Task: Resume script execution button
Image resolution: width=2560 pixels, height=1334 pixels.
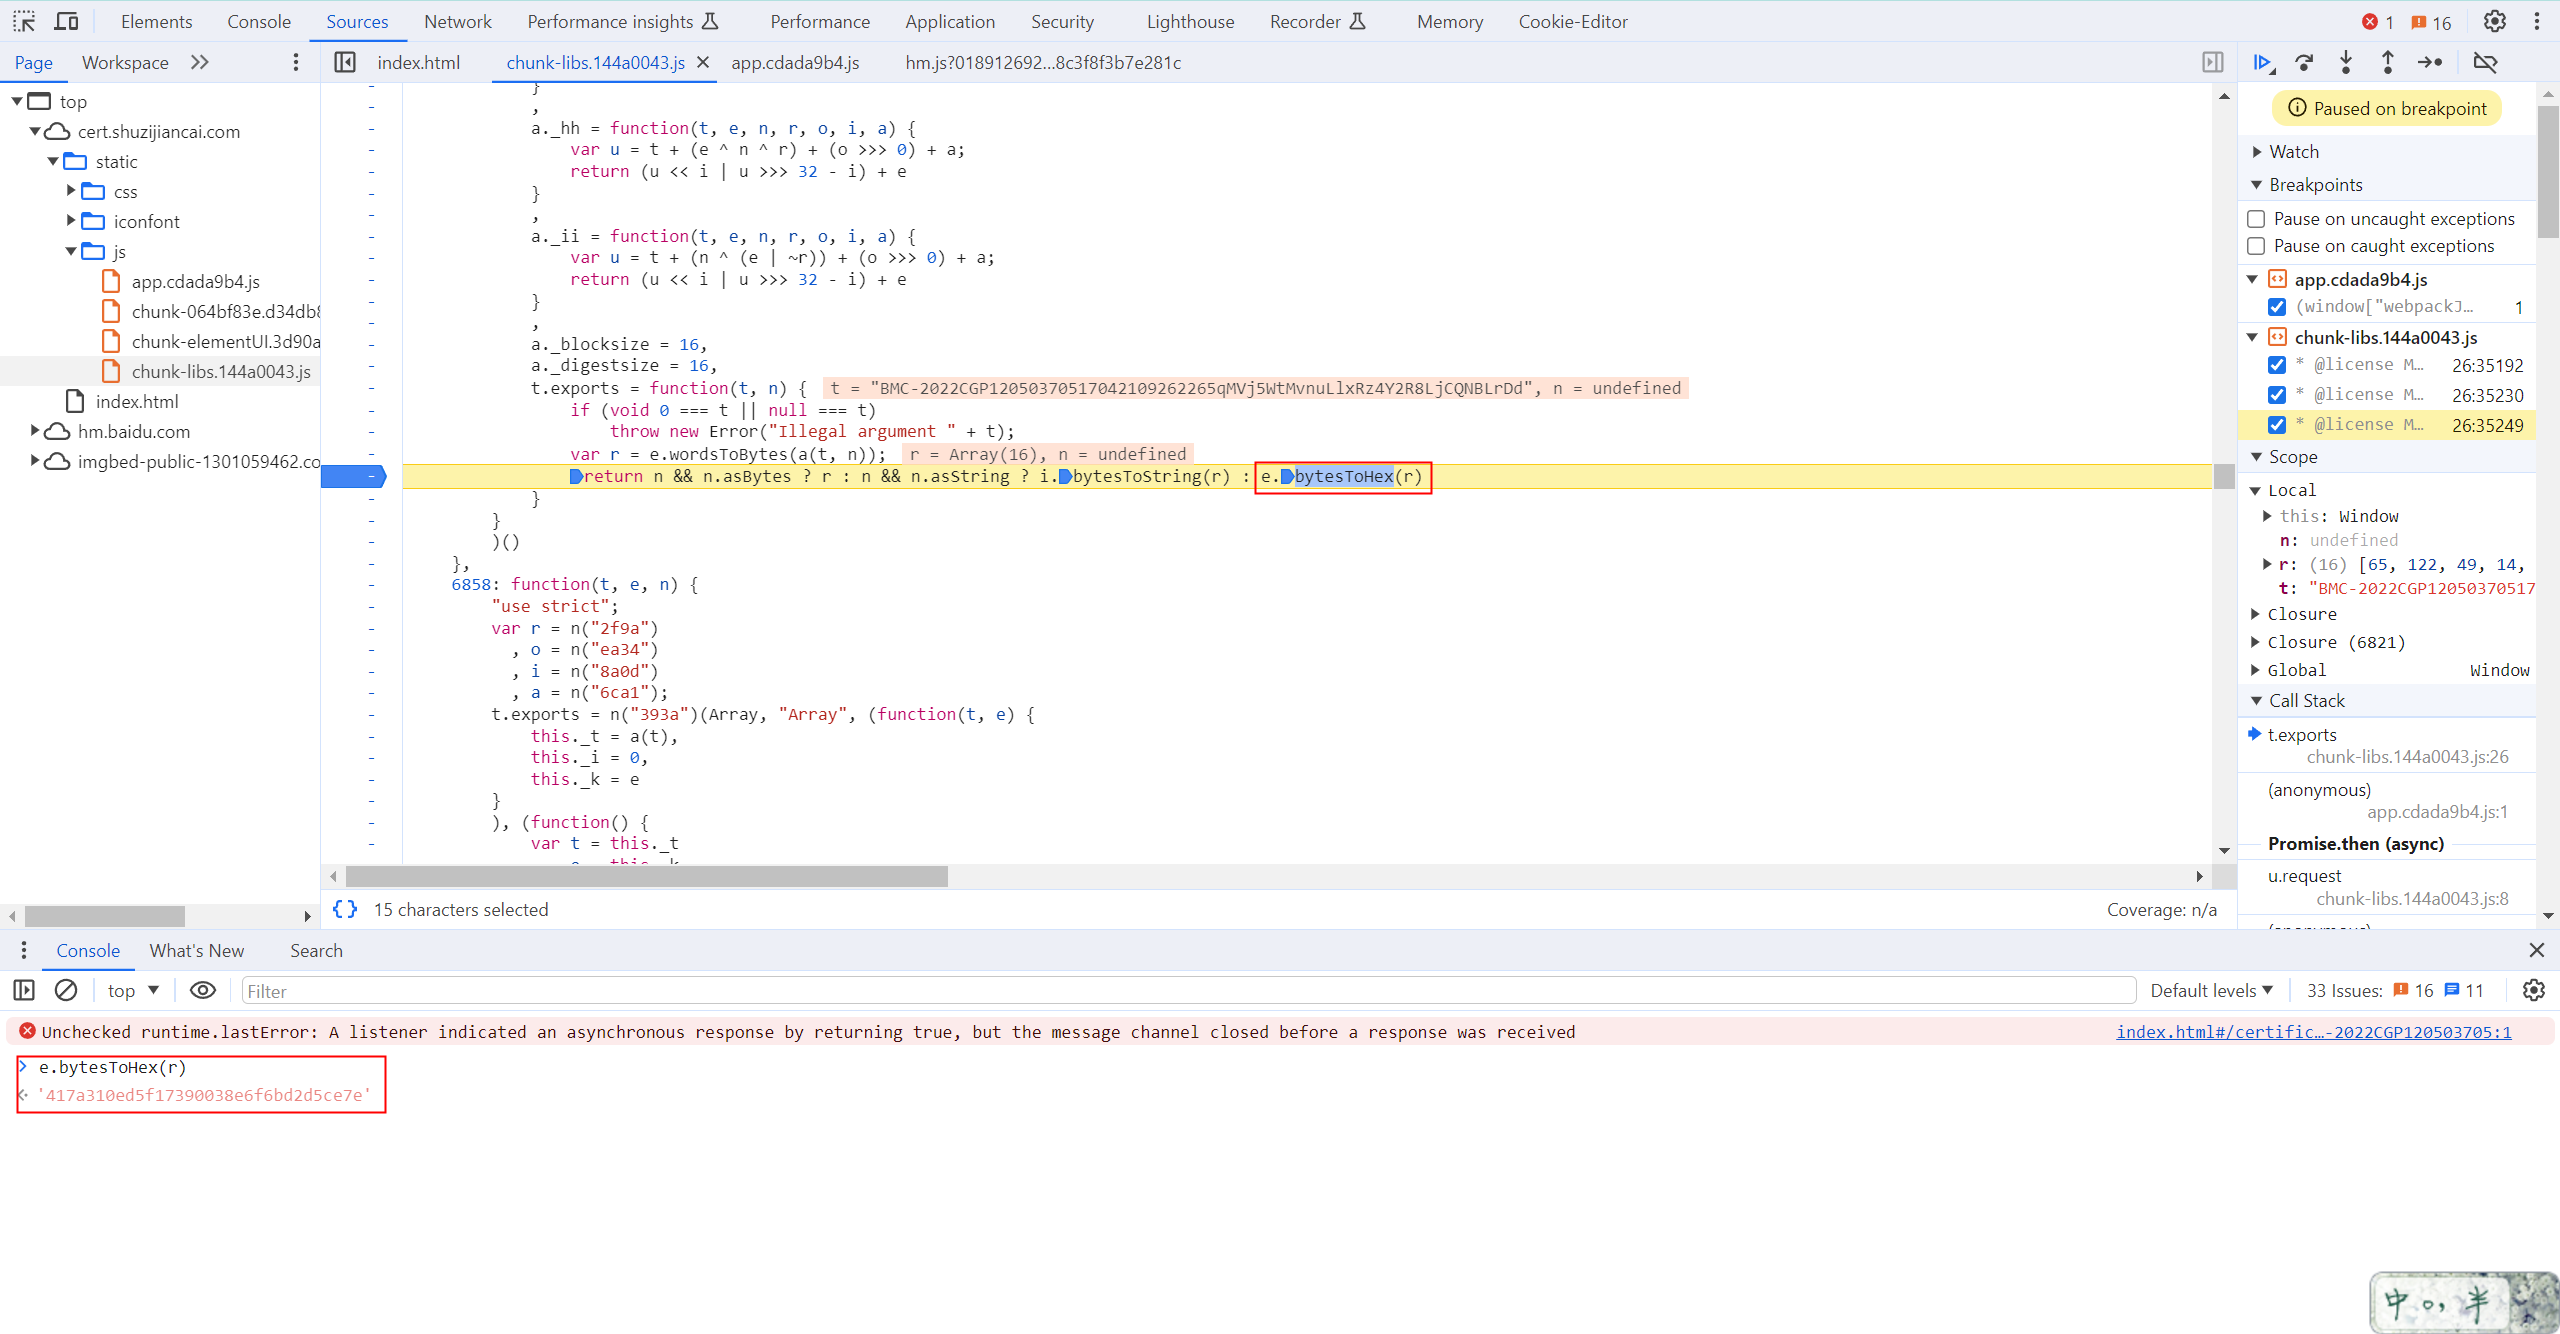Action: (x=2262, y=62)
